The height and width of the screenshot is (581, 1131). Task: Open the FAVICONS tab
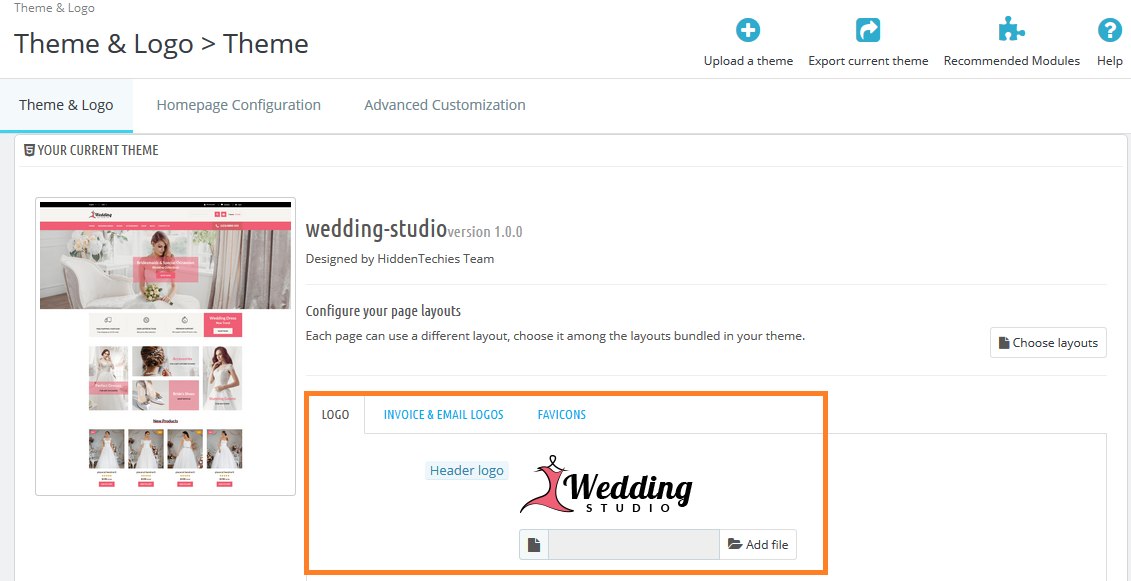(561, 414)
